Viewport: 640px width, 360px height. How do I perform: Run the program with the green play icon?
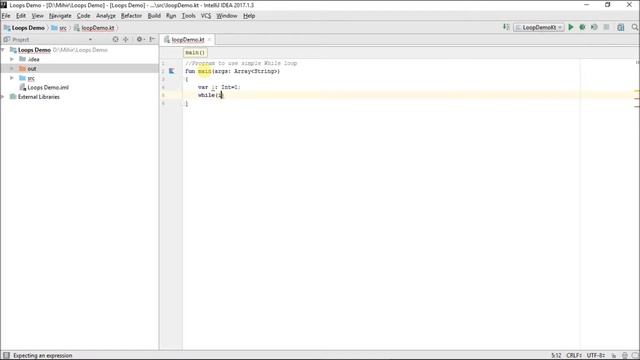tap(571, 27)
